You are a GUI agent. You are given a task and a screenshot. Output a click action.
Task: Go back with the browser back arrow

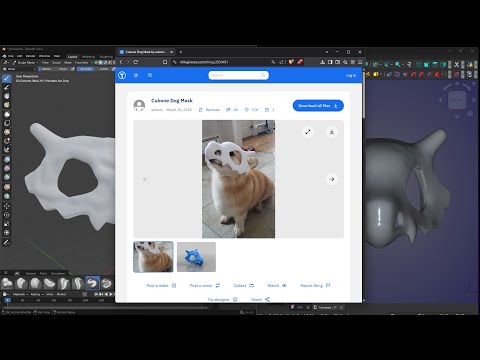121,62
